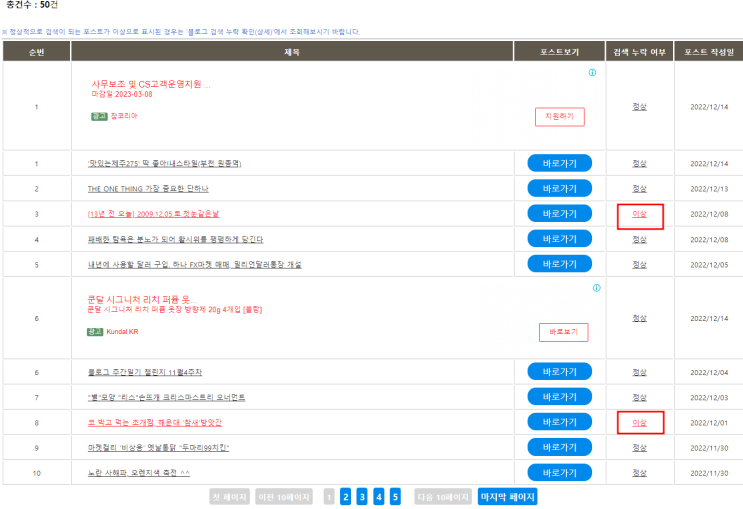Click the 순번 column header
Screen dimensions: 743x509
(36, 52)
